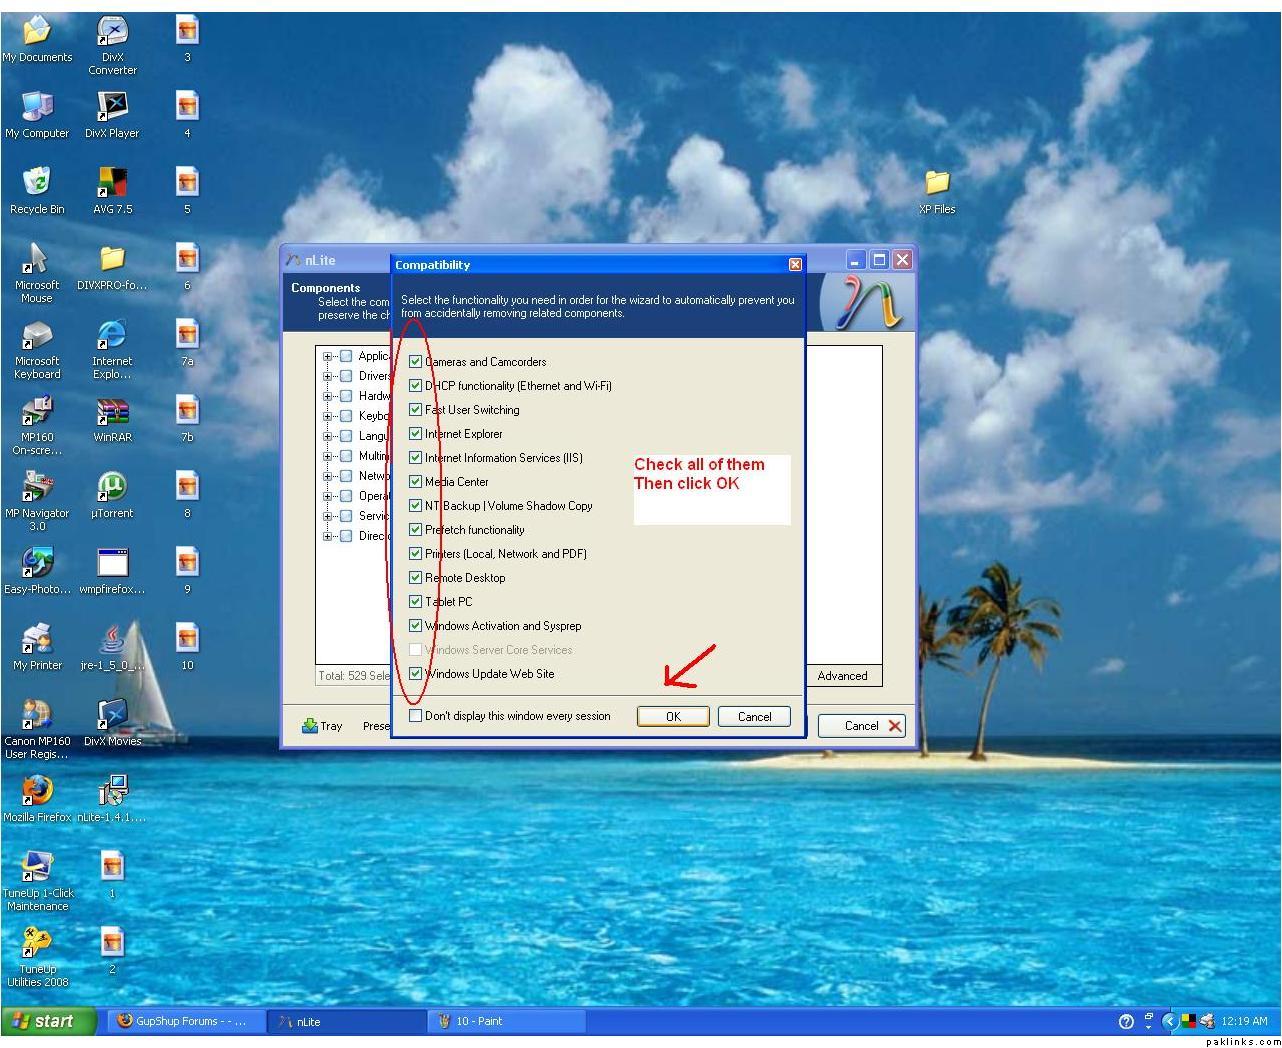Open the DivX Converter desktop icon
1282x1048 pixels.
(112, 33)
